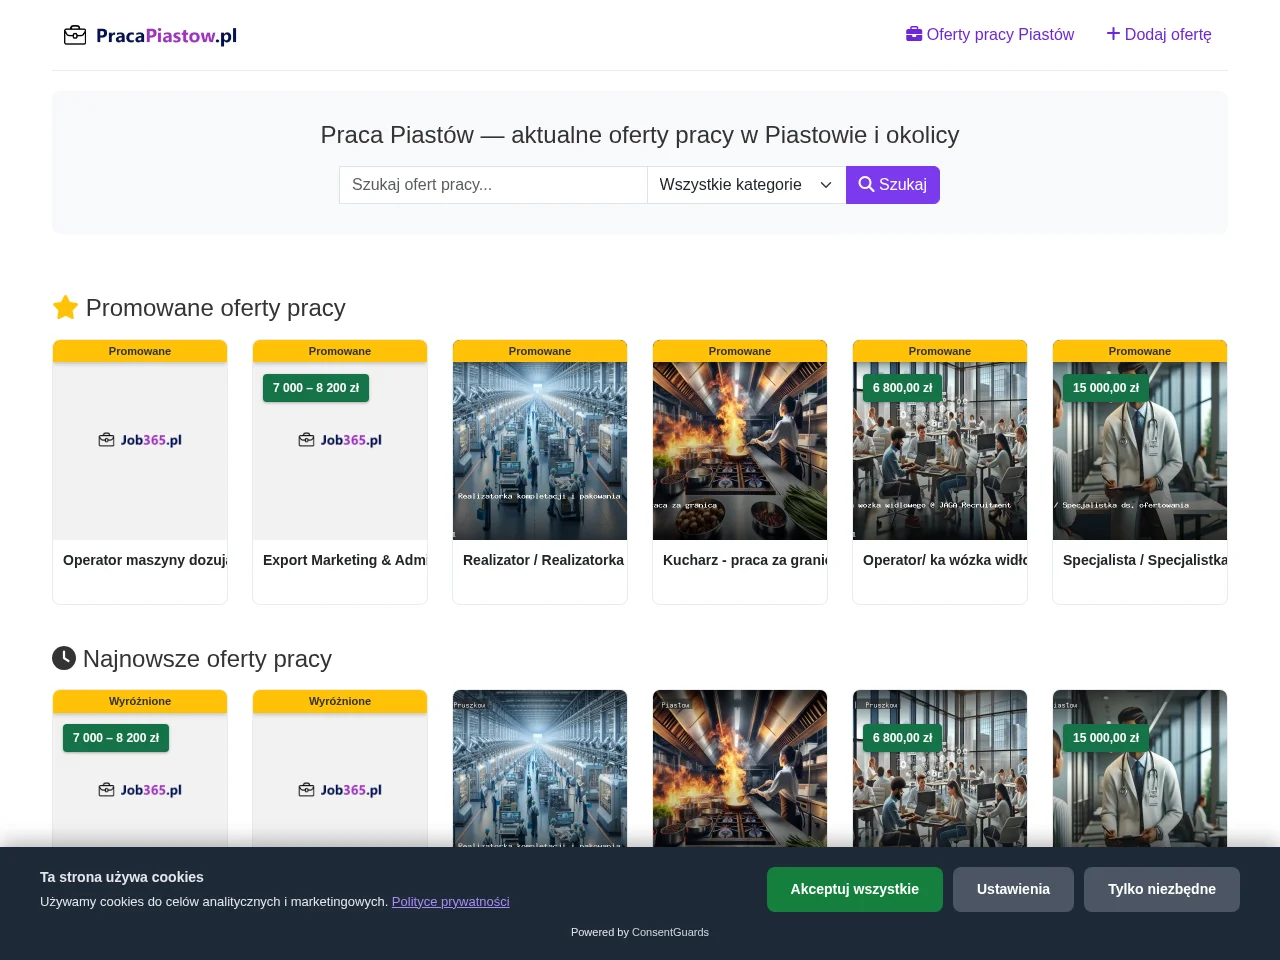
Task: Open the Polityce prywatności link
Action: click(451, 901)
